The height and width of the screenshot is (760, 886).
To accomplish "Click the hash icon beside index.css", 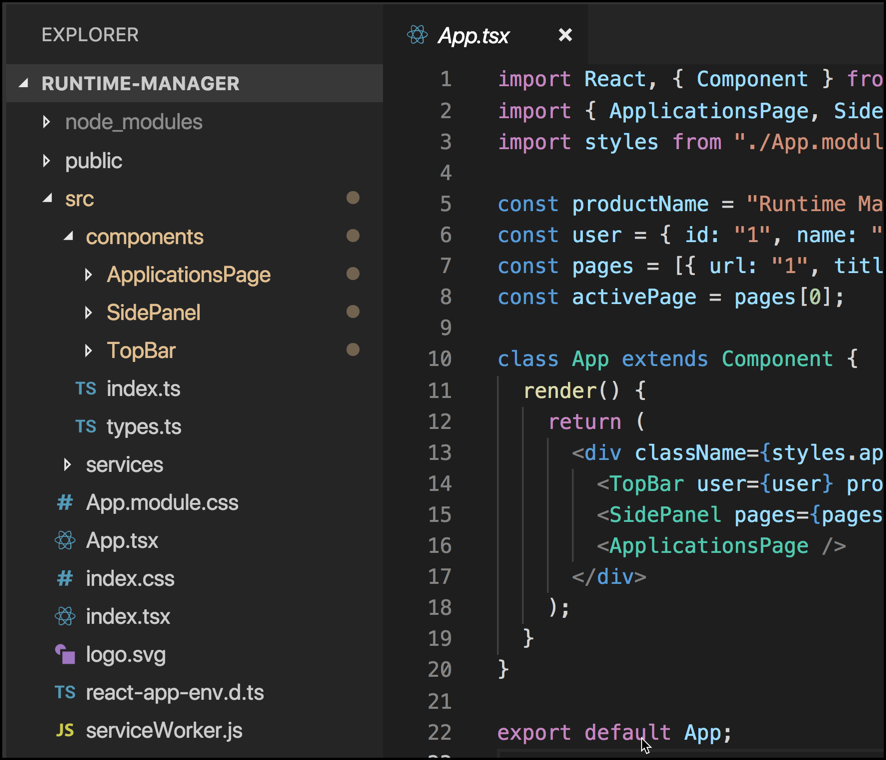I will pos(65,579).
